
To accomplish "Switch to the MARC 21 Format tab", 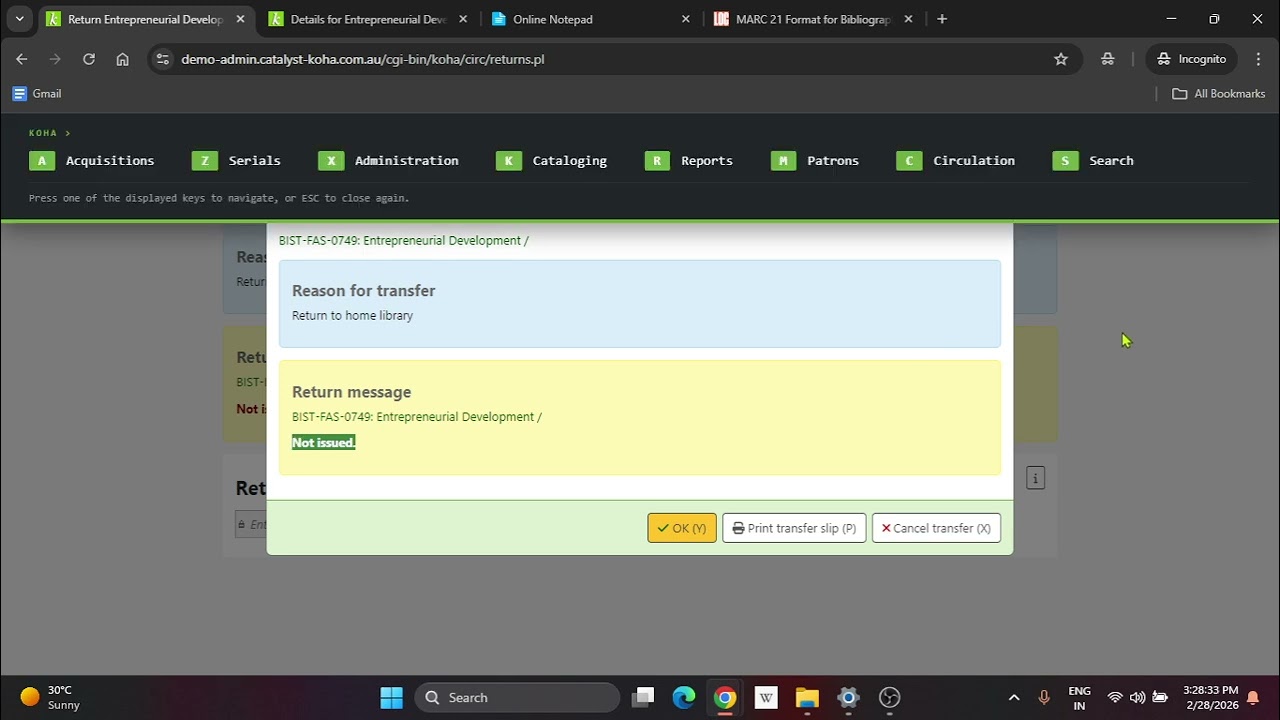I will click(x=812, y=19).
